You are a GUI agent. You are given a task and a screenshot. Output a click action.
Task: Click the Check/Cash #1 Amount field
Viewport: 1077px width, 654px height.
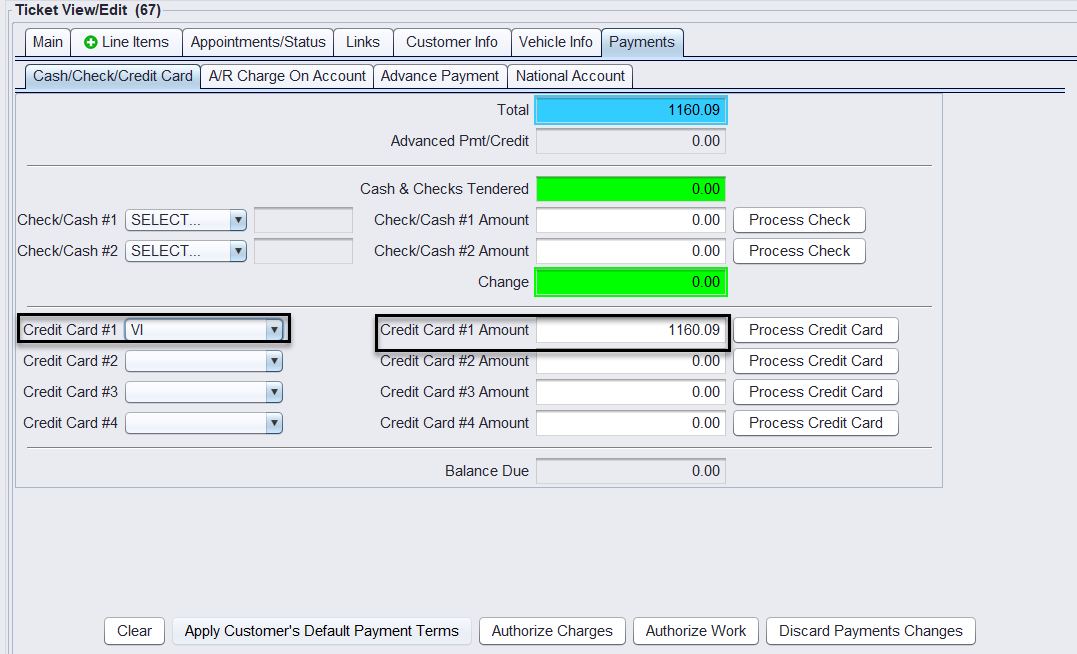[x=630, y=220]
